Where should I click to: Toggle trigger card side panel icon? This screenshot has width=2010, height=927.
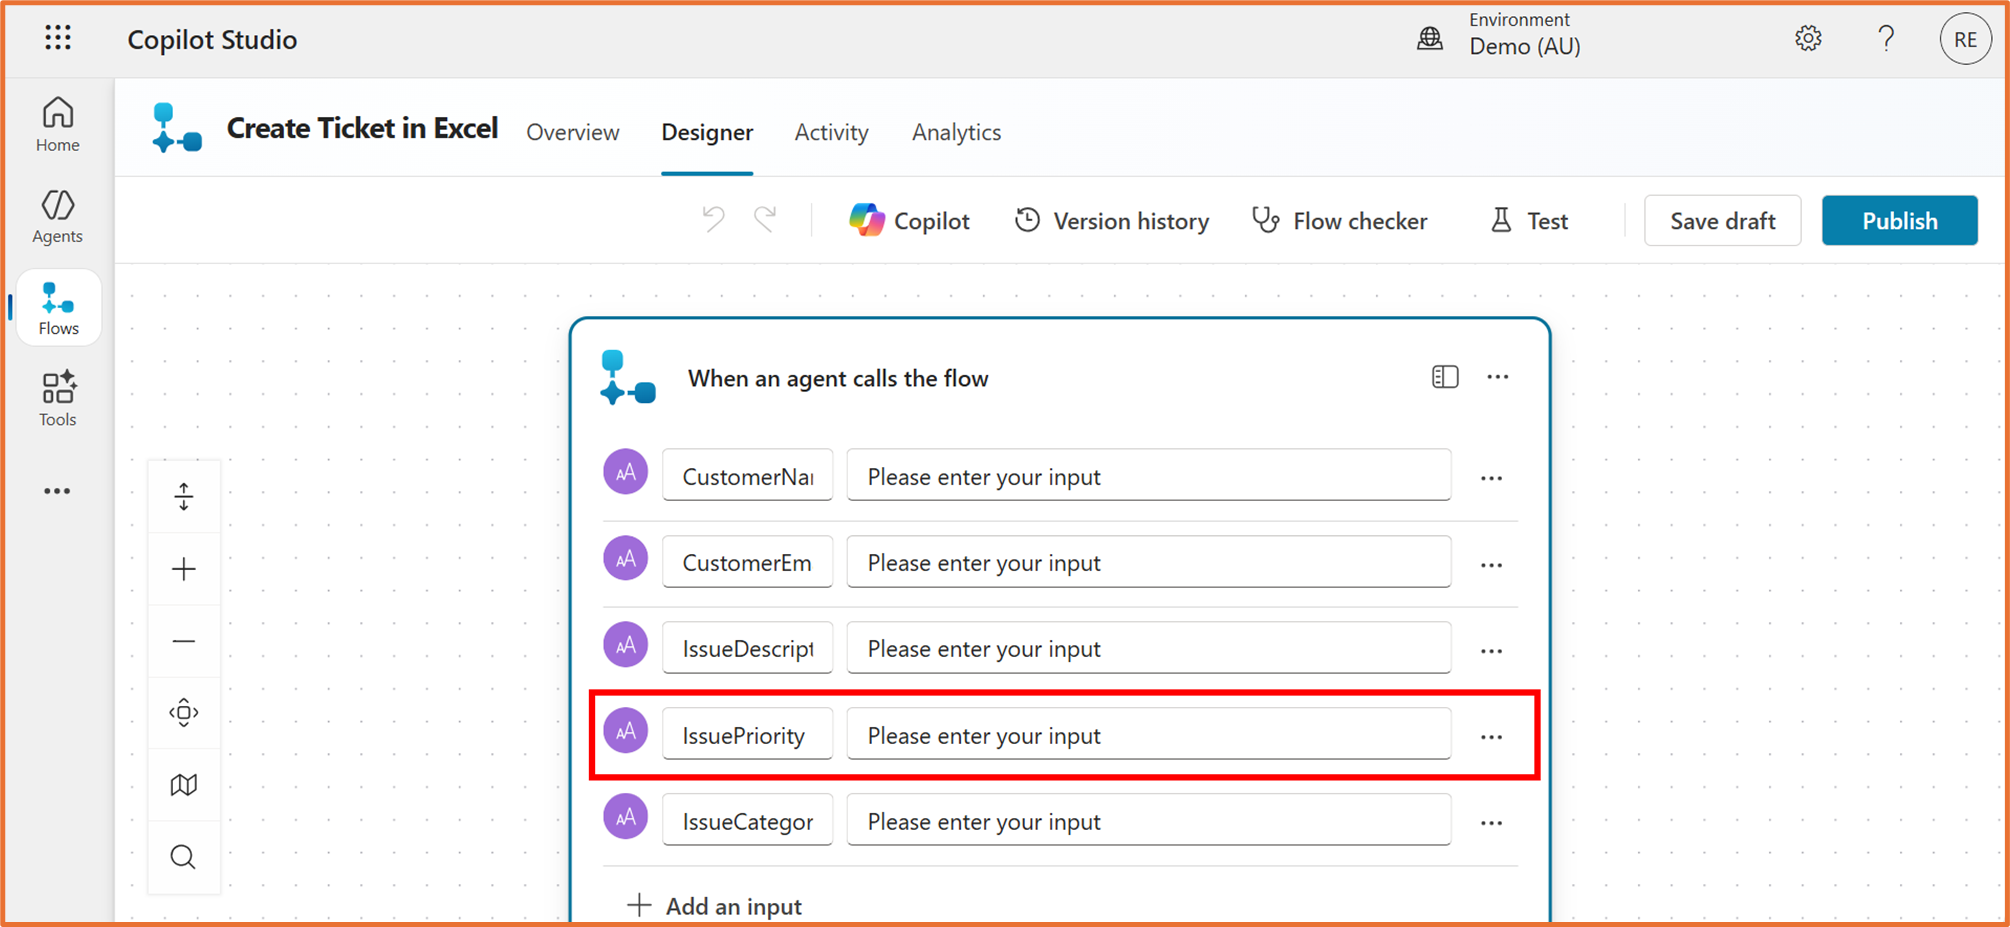click(x=1445, y=377)
